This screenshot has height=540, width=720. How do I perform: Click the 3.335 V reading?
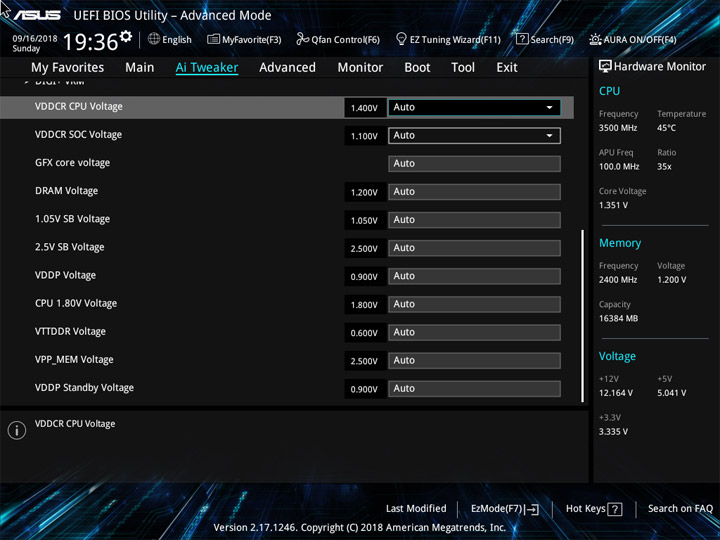[x=613, y=432]
